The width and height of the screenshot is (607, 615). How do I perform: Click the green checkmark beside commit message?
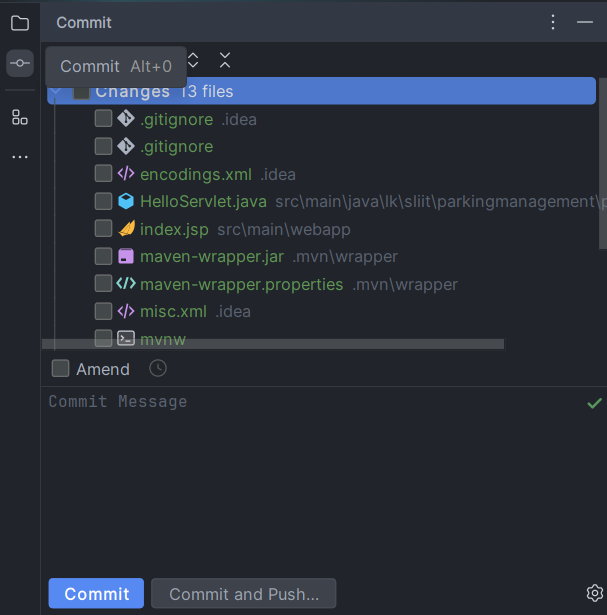point(594,403)
